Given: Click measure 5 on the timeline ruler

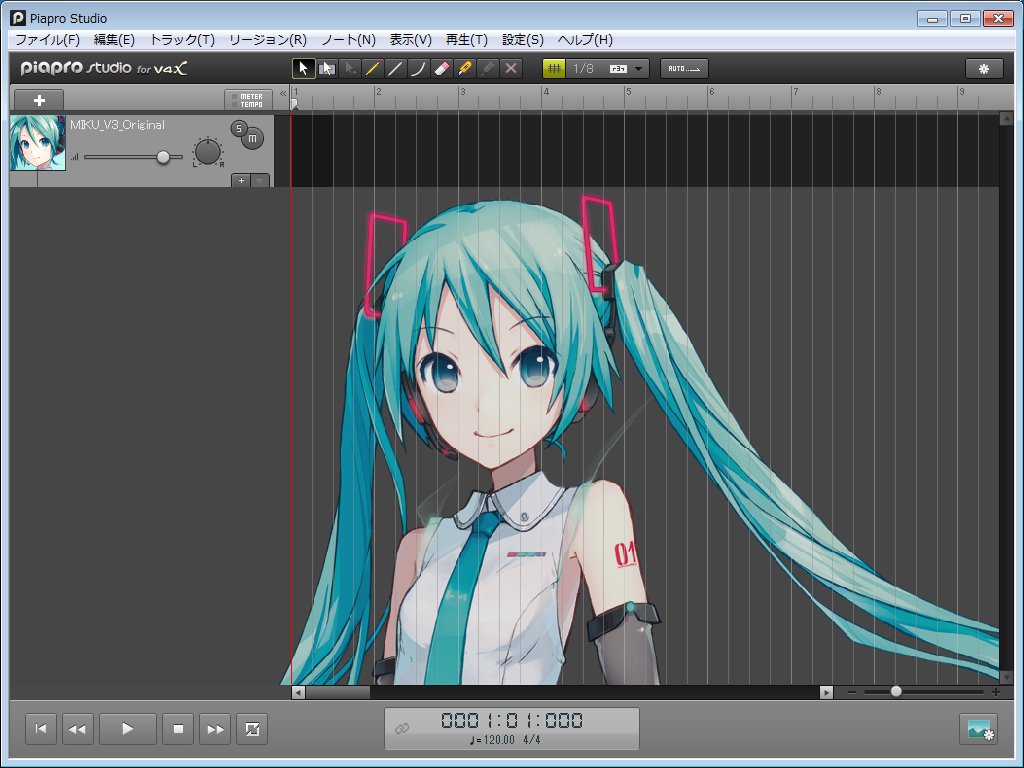Looking at the screenshot, I should click(x=628, y=92).
